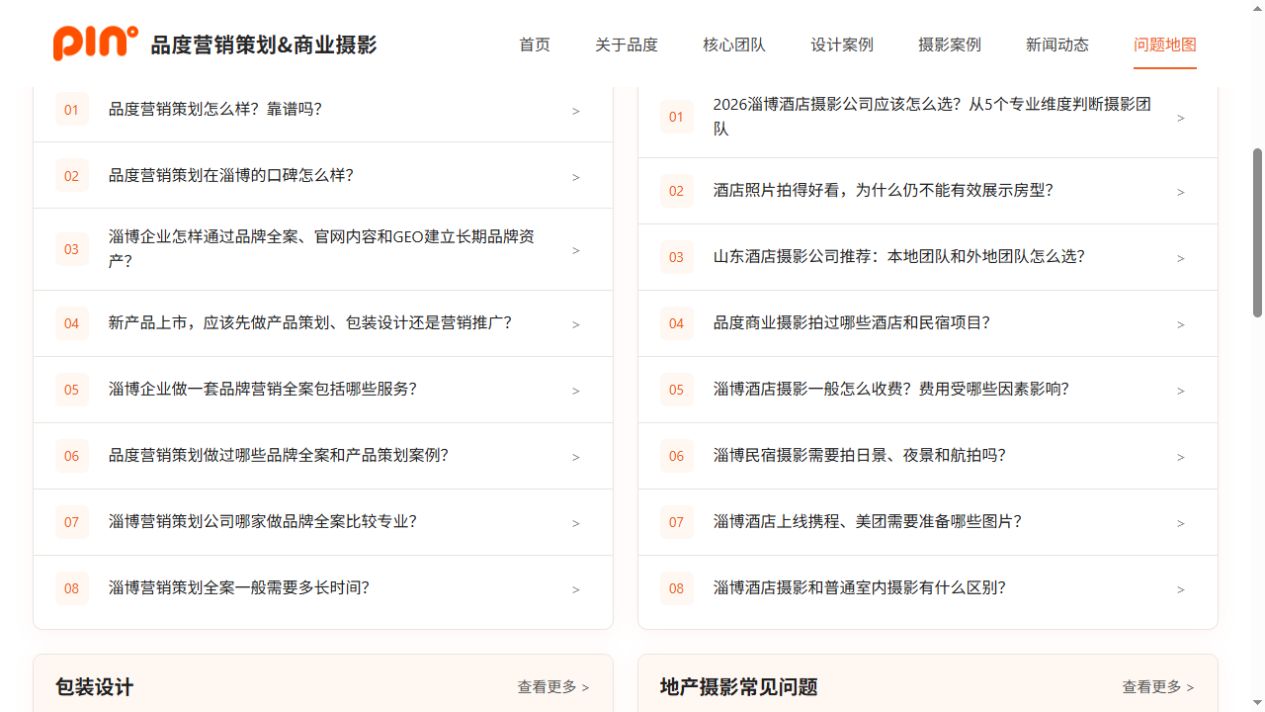Click the scrollbar down arrow button

(1257, 703)
